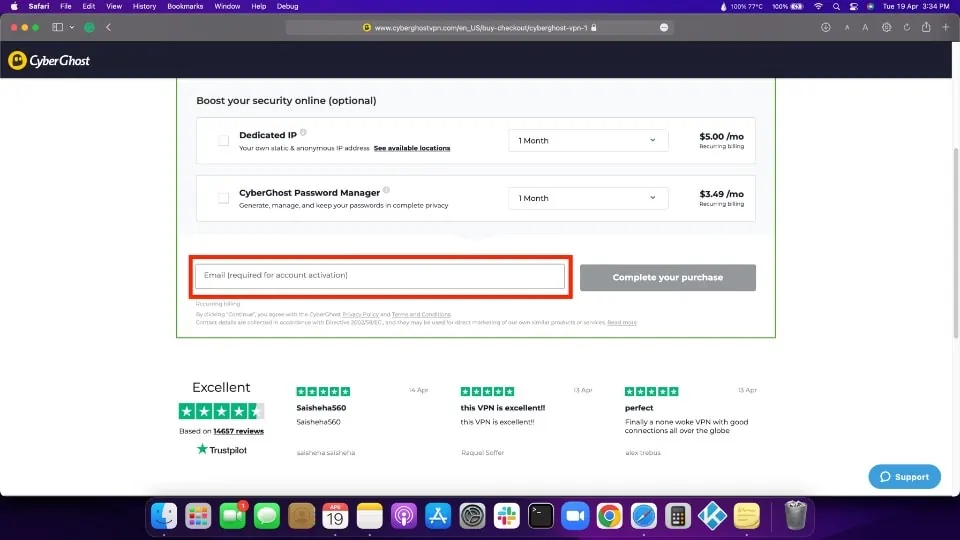Open Safari downloads list
Screen dimensions: 960x540
coord(826,27)
